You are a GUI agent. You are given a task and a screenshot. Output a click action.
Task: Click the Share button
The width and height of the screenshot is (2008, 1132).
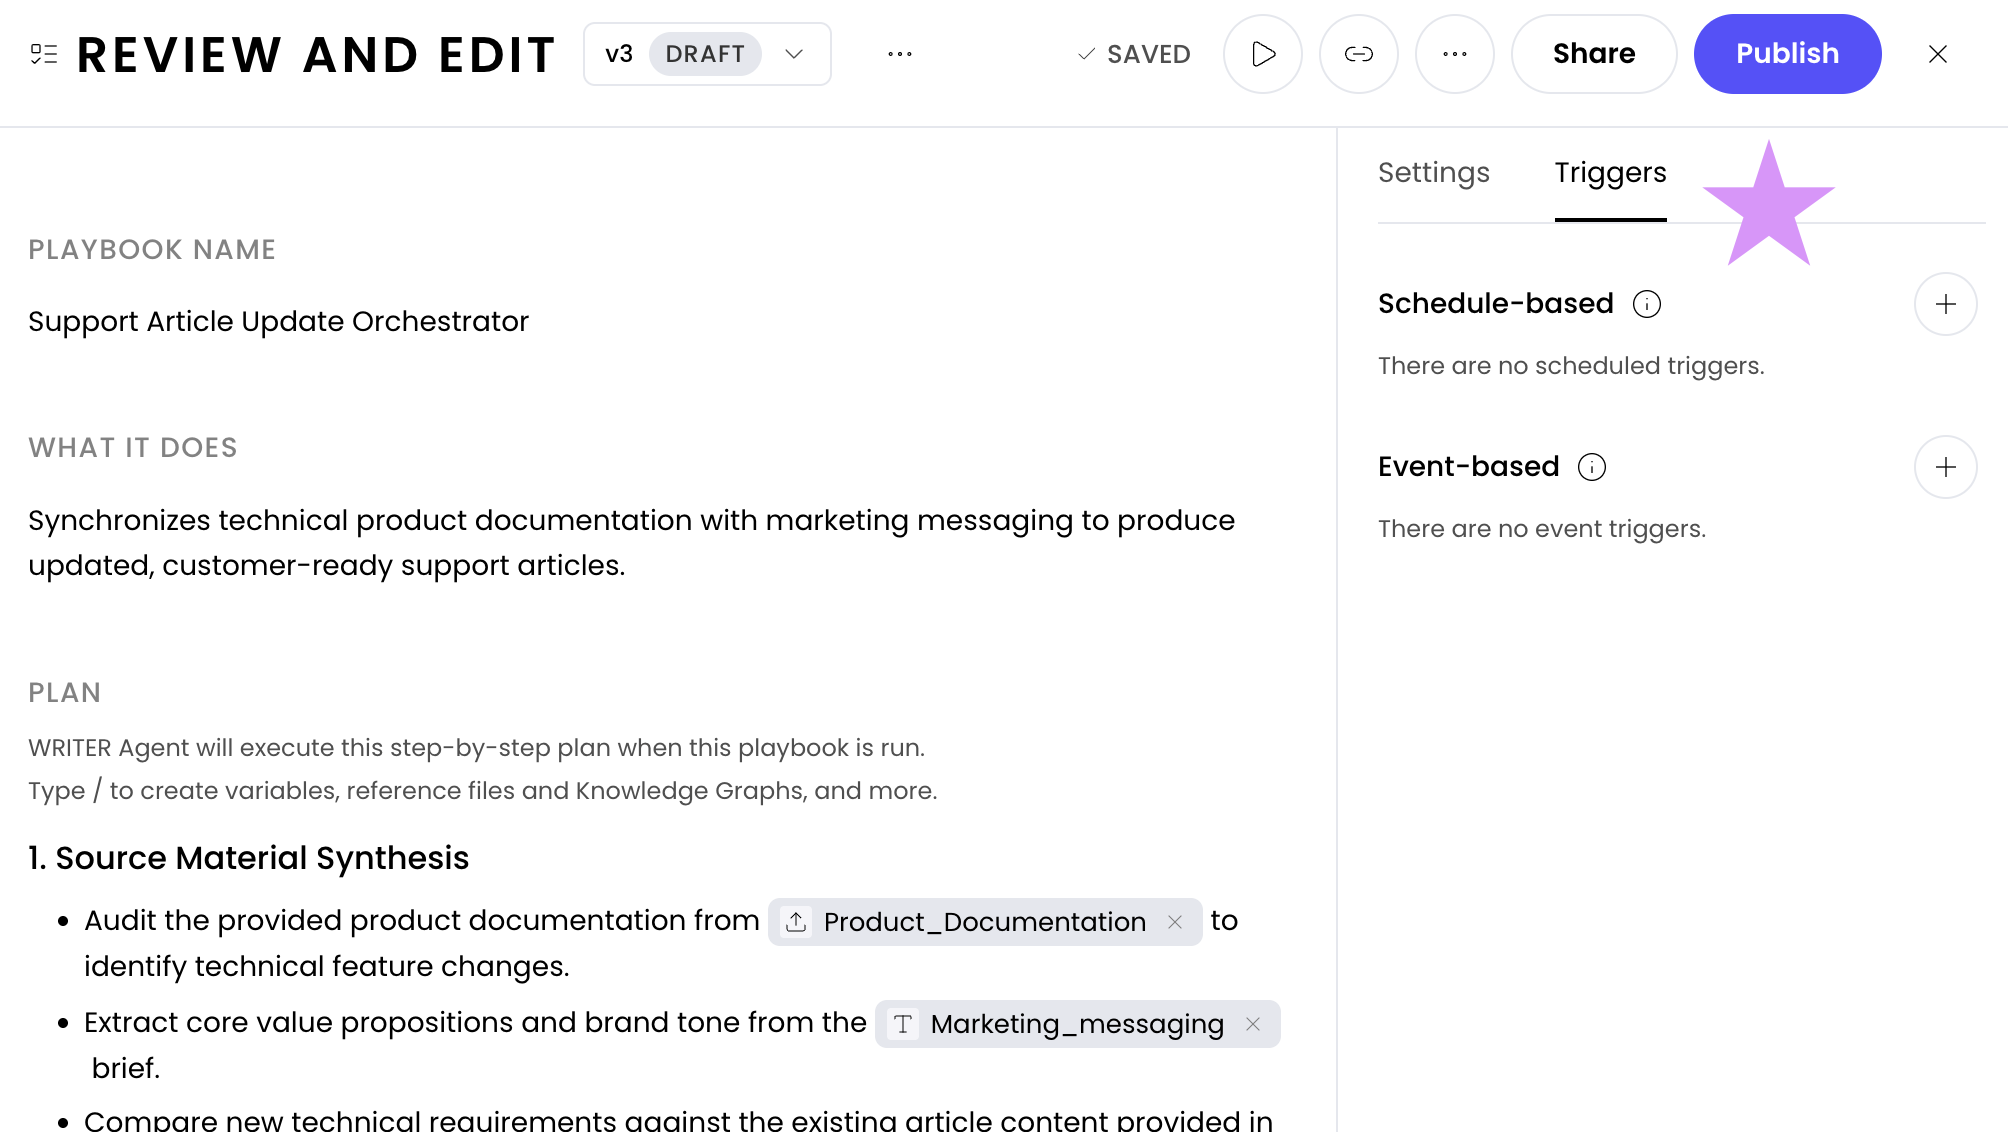point(1593,54)
